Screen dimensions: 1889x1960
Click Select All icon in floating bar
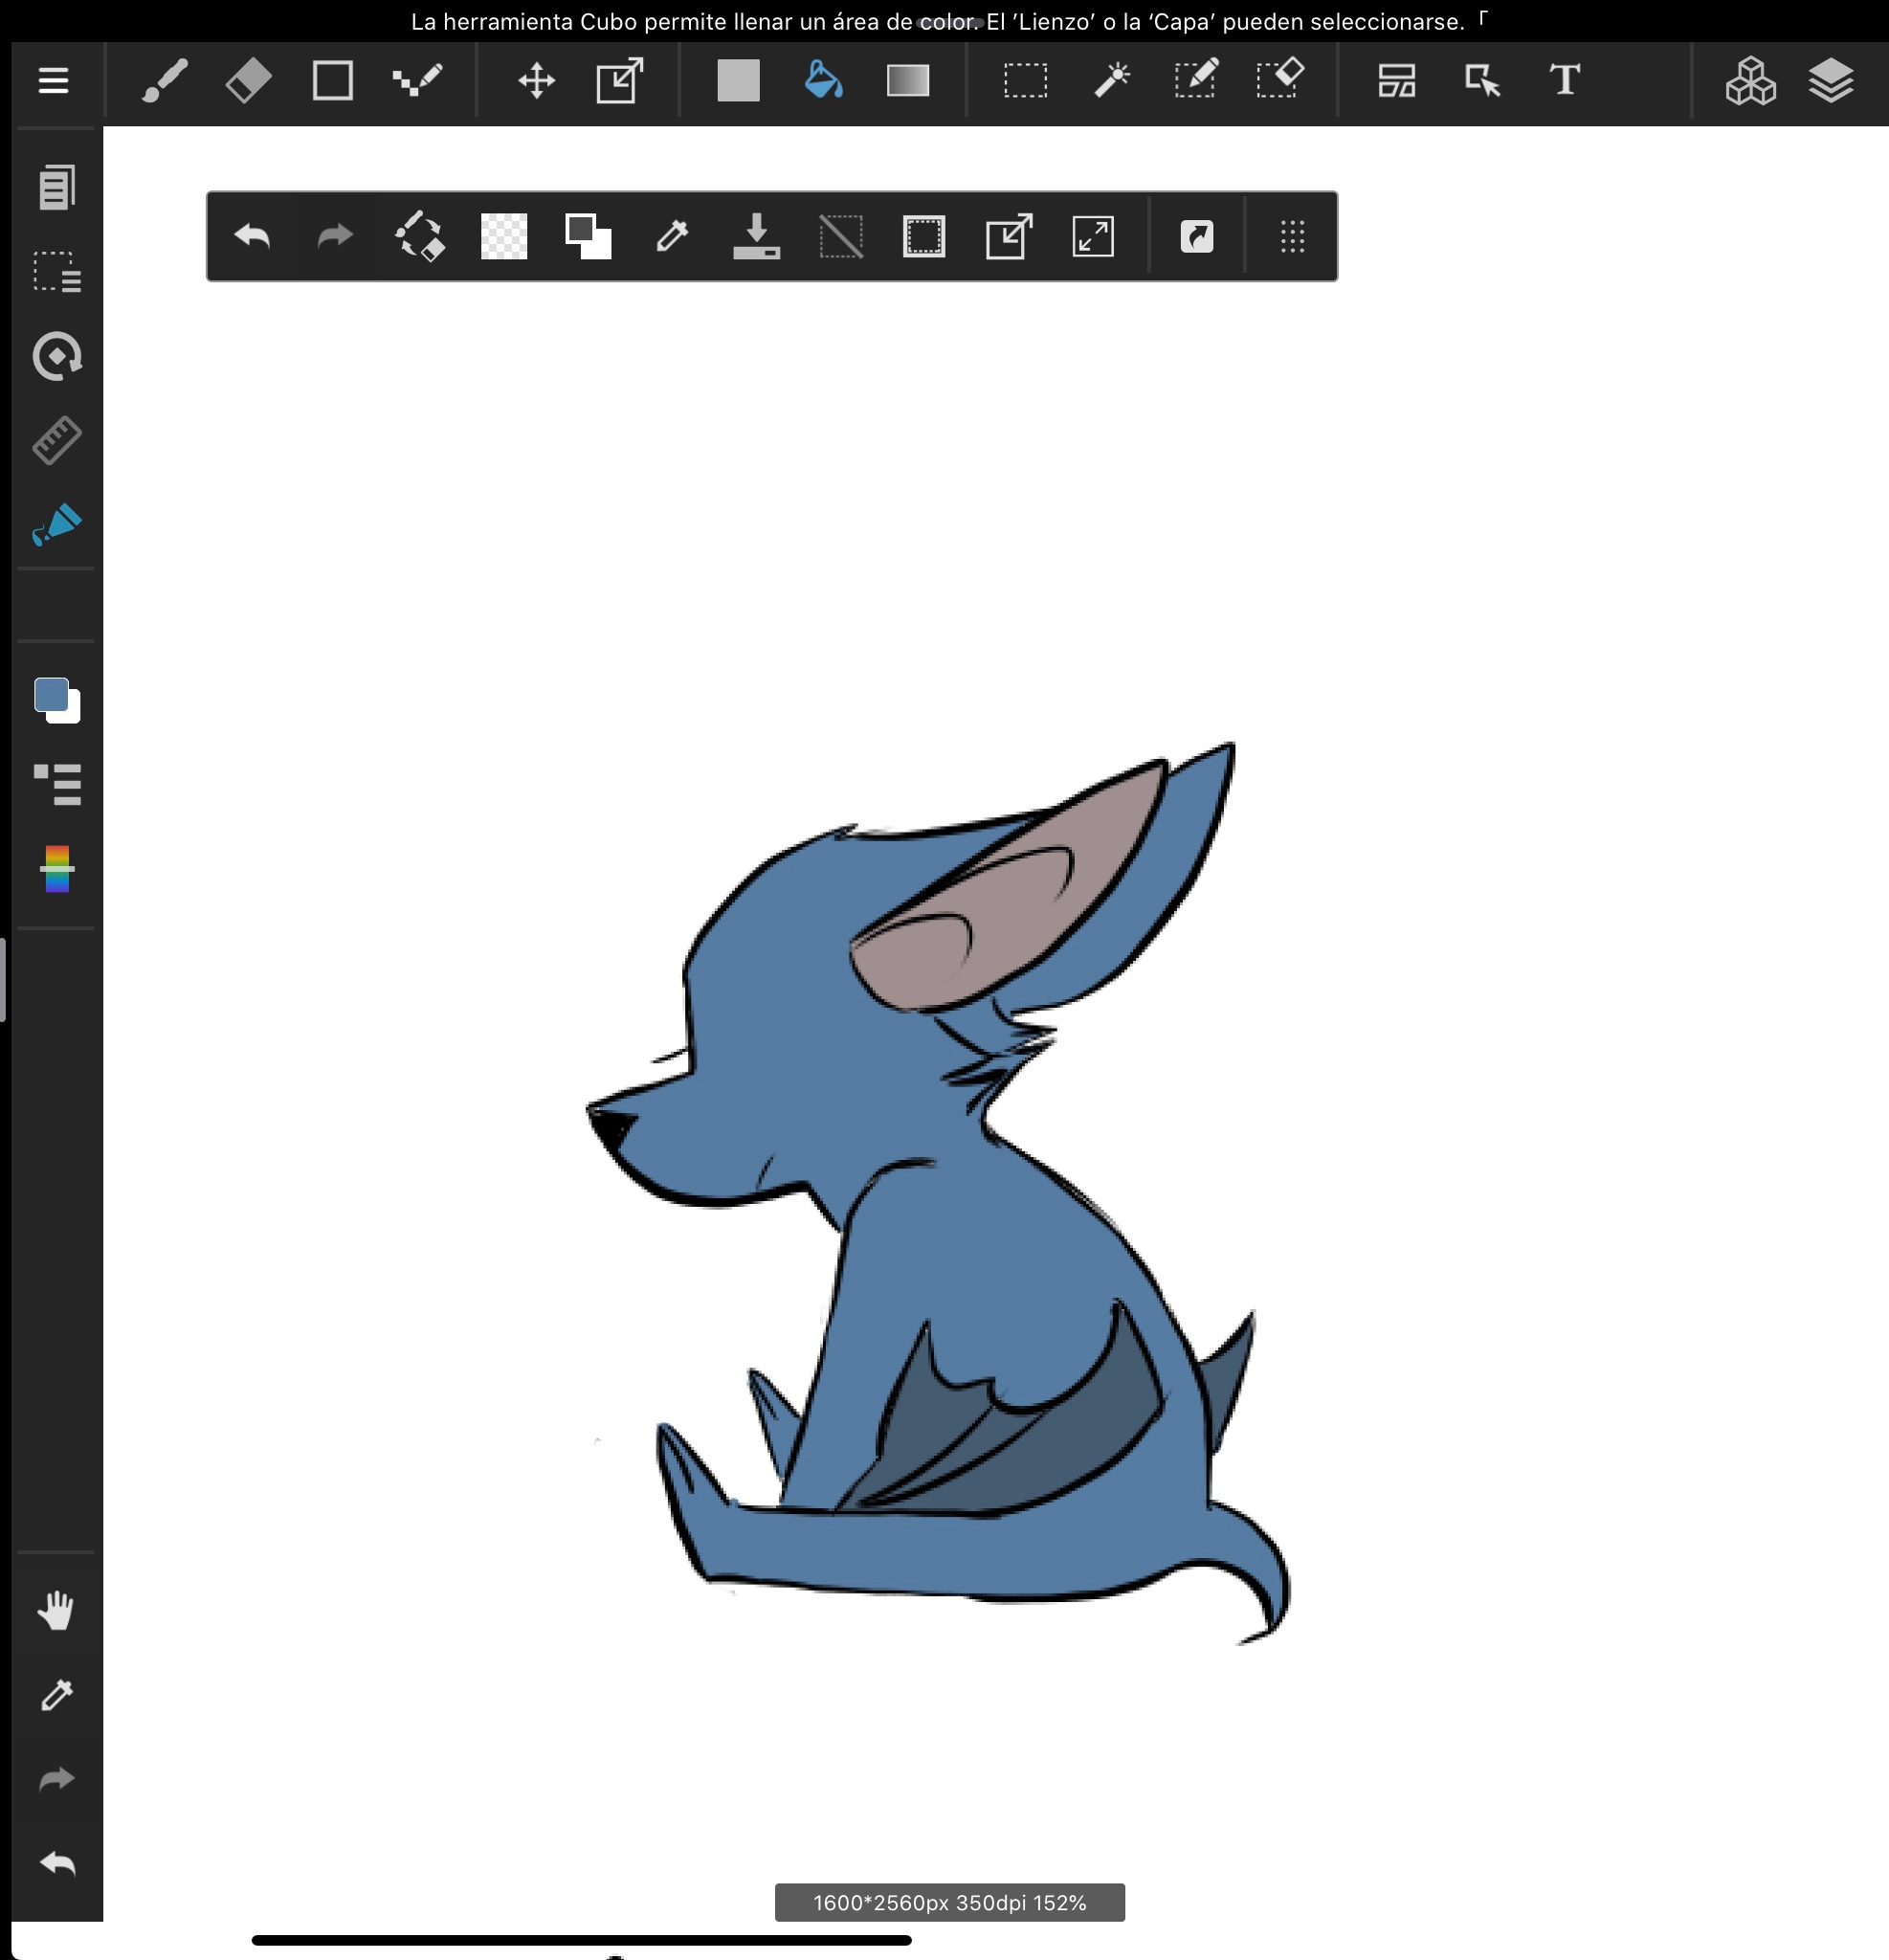coord(924,236)
